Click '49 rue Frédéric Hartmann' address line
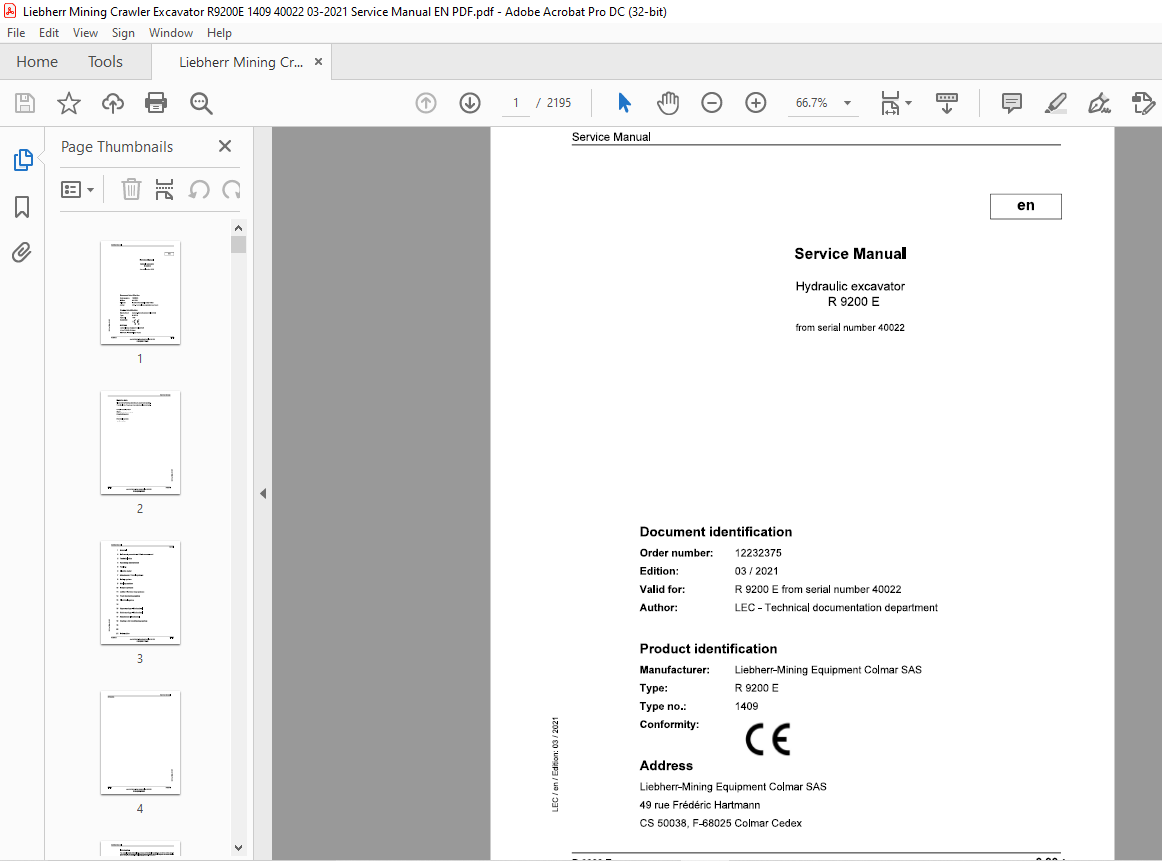This screenshot has width=1162, height=861. pyautogui.click(x=700, y=805)
